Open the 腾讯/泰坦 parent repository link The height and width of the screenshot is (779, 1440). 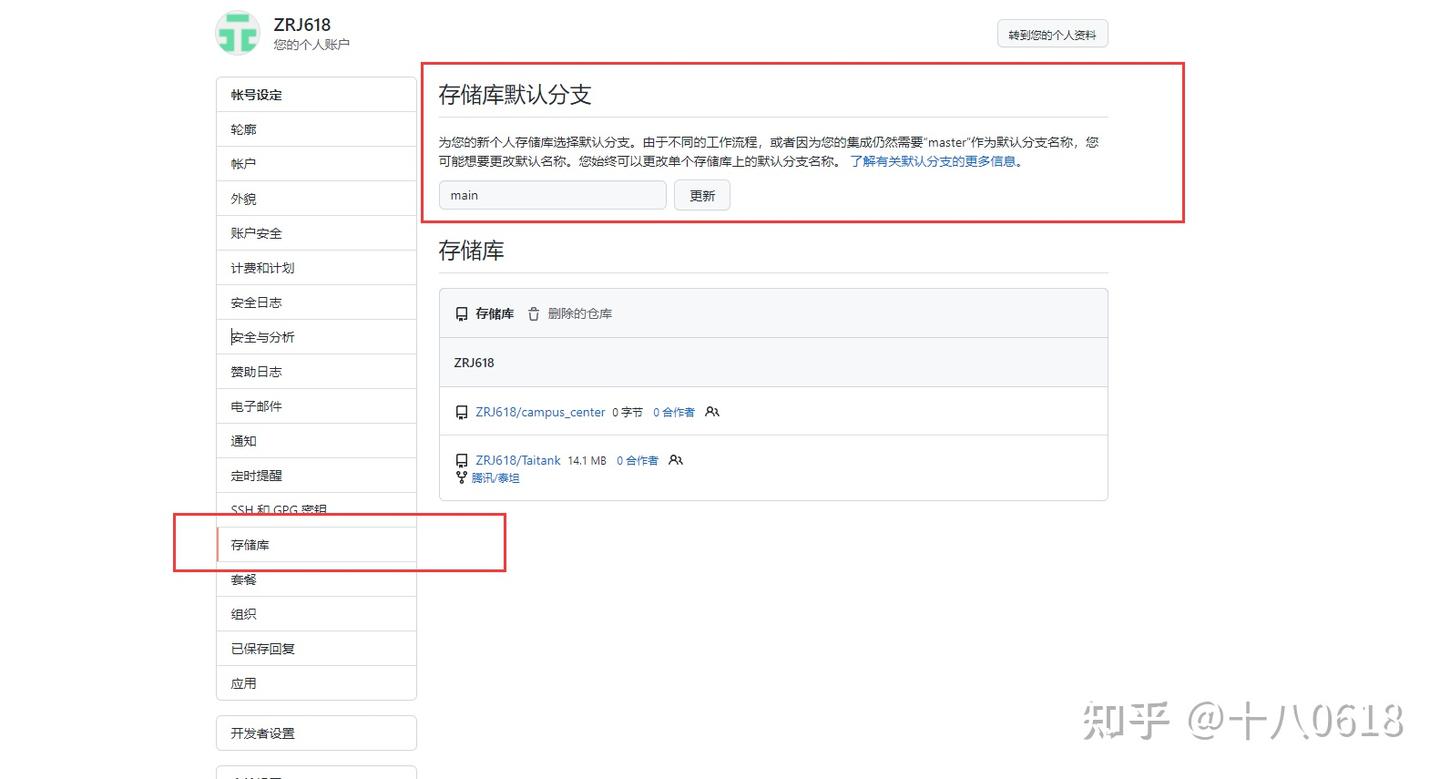tap(495, 478)
